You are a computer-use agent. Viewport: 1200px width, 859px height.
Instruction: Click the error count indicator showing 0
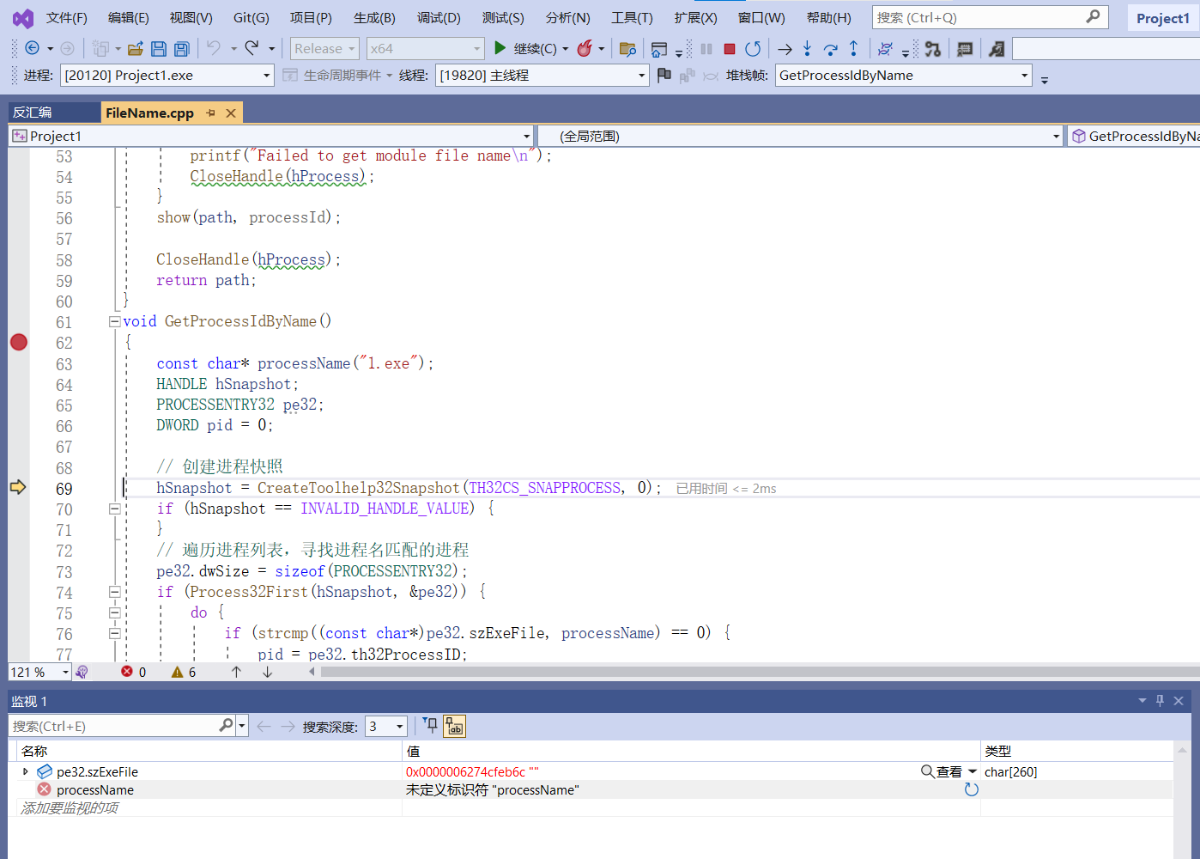[x=134, y=672]
